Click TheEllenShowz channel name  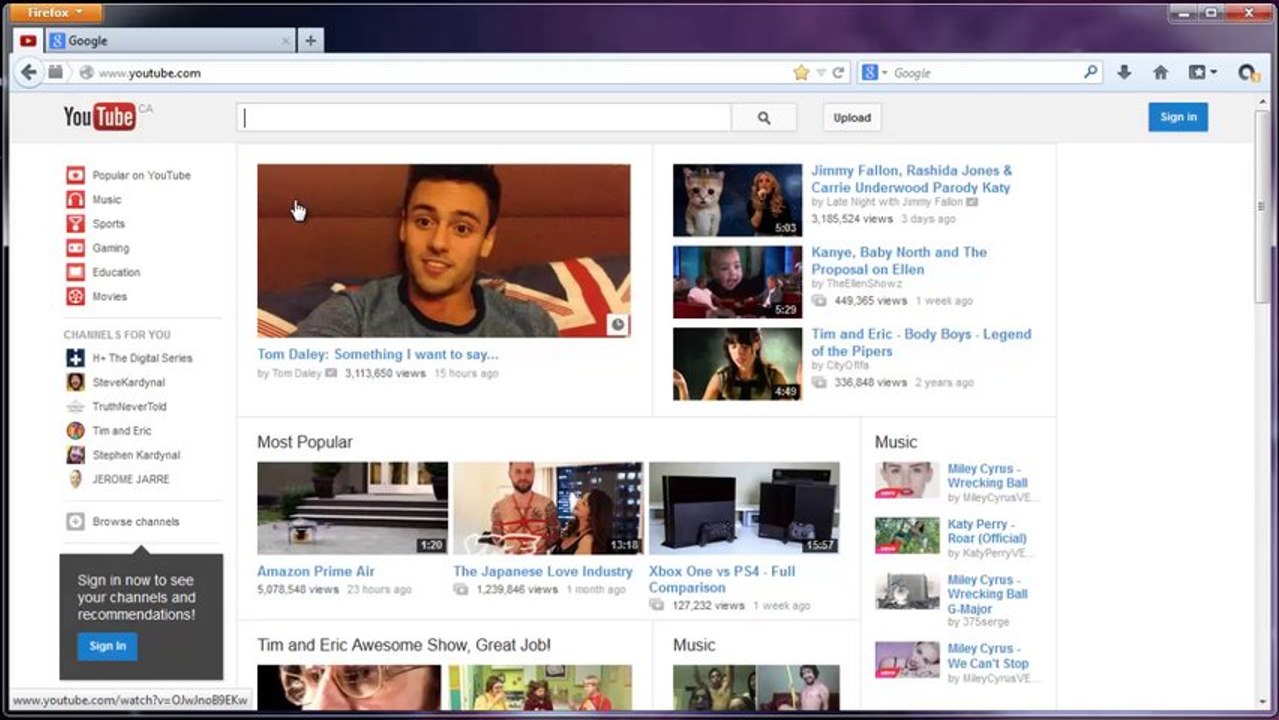[863, 284]
